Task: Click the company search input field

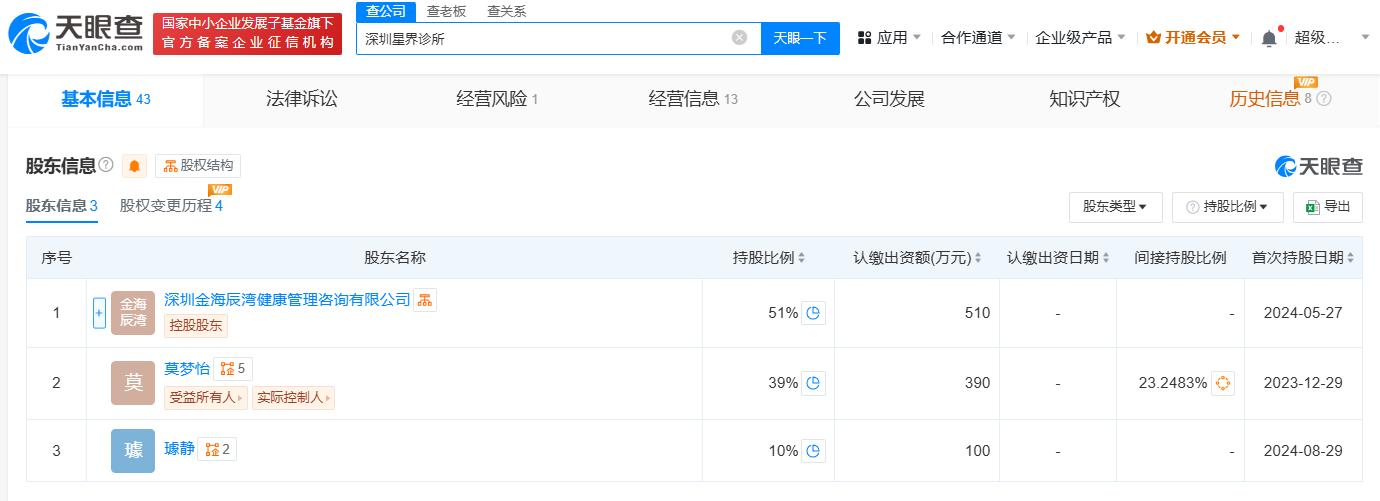Action: [x=545, y=38]
